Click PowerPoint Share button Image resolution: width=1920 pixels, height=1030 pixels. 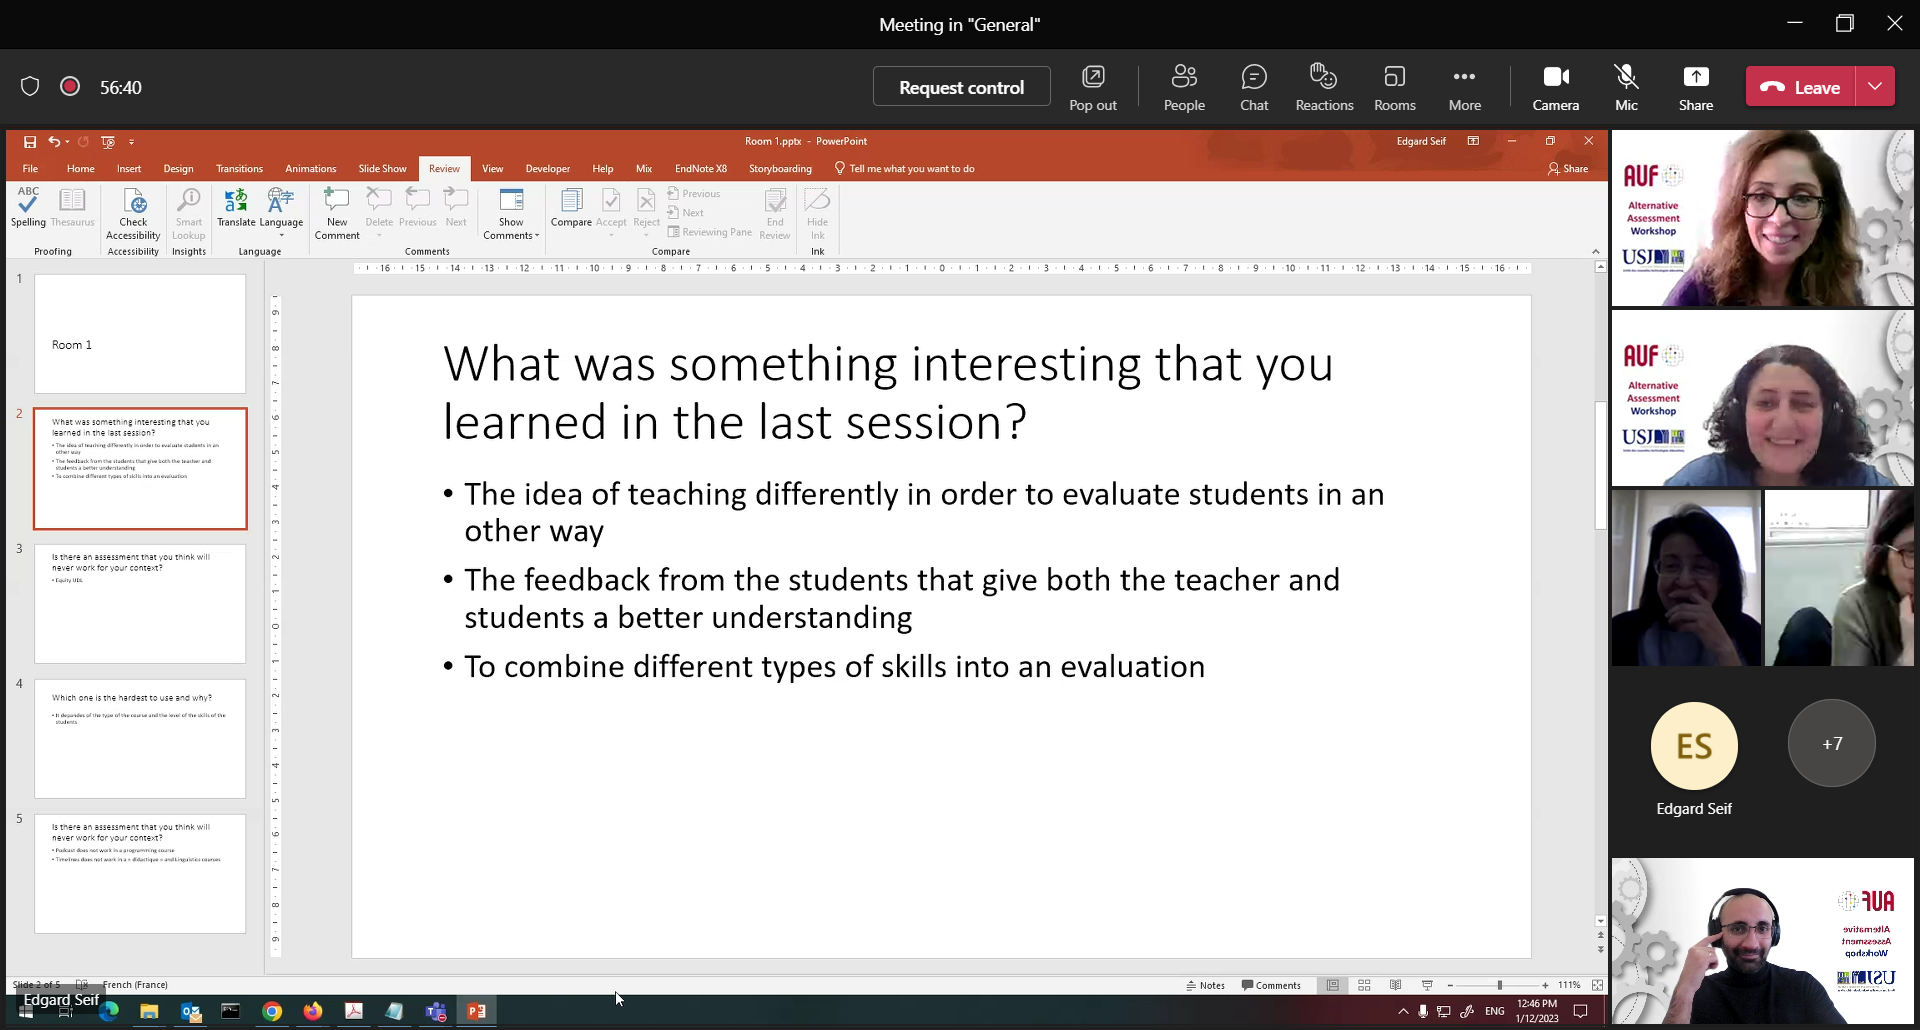(x=1568, y=169)
